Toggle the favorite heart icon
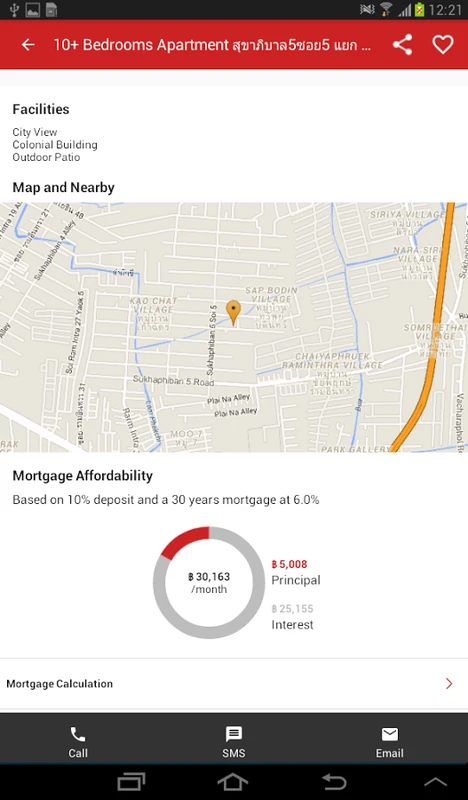This screenshot has width=468, height=800. [x=442, y=45]
